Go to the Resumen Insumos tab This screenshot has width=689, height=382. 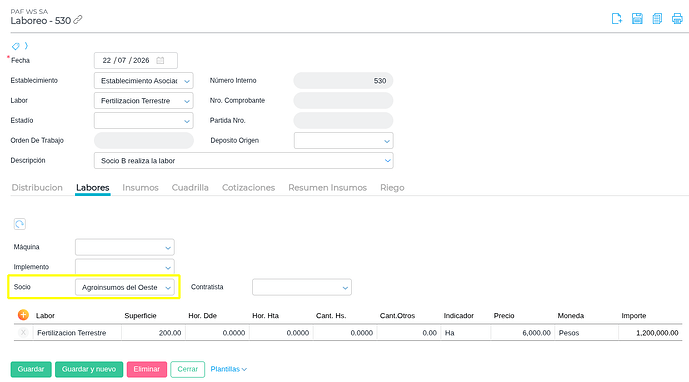tap(327, 188)
